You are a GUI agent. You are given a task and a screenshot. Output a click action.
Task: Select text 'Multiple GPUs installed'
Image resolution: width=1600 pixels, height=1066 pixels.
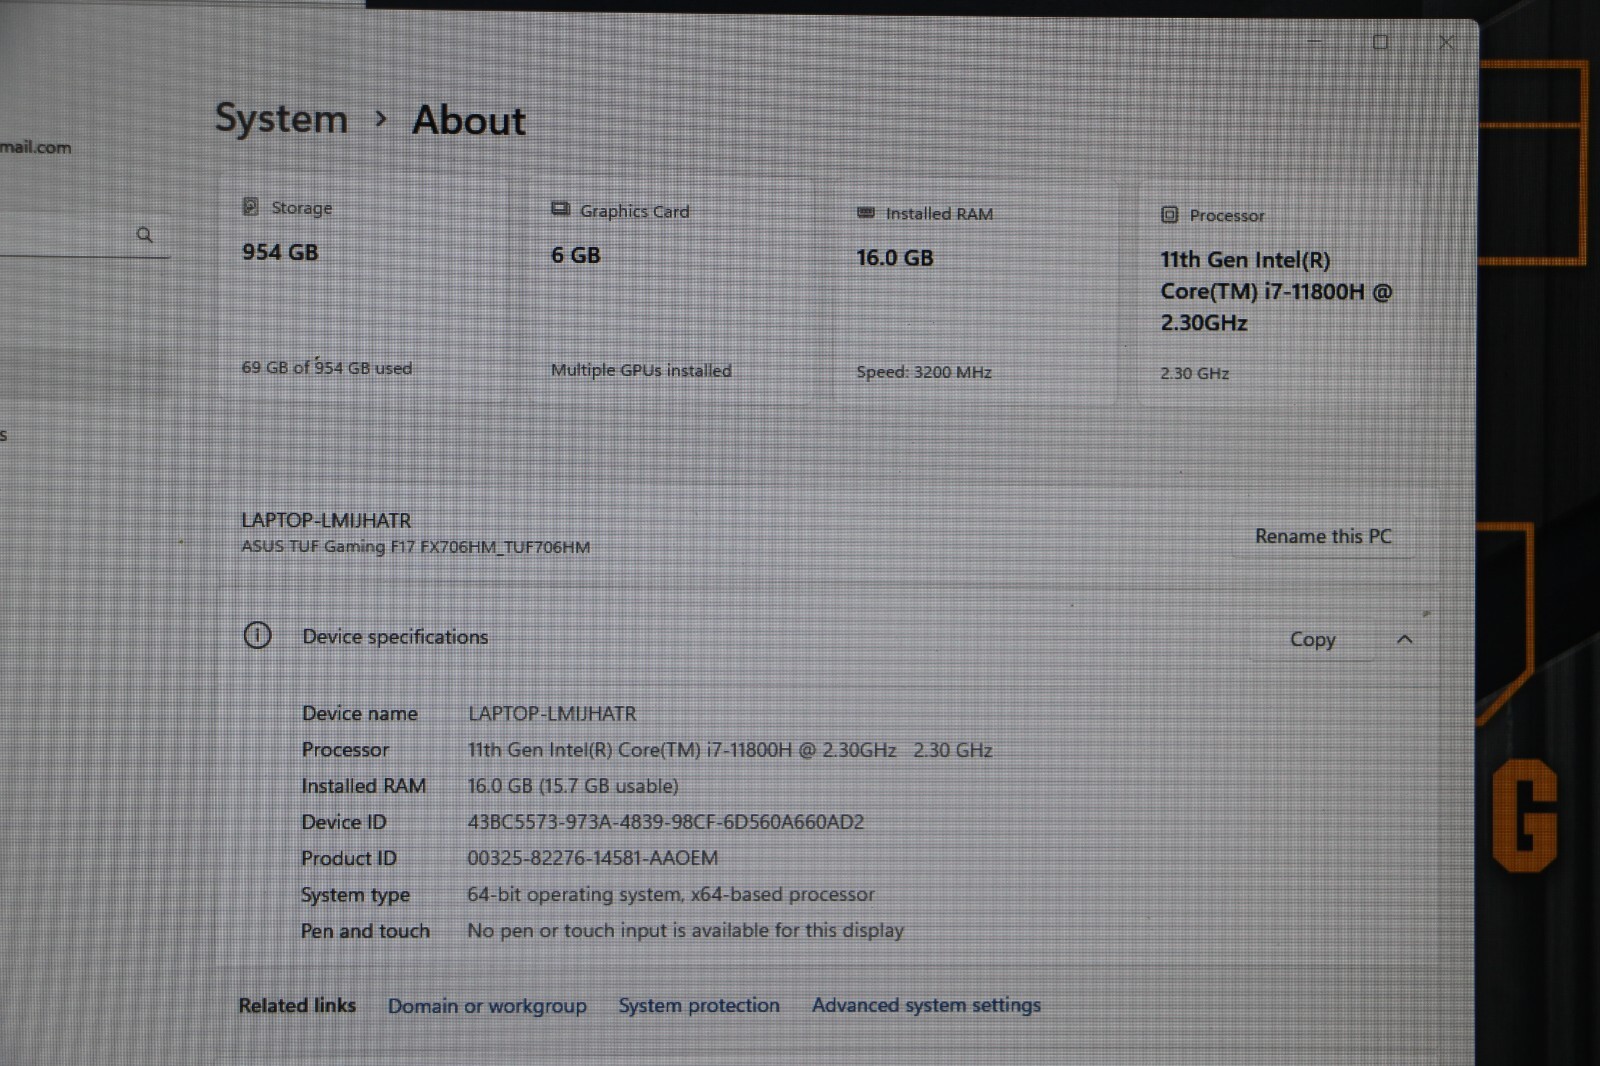point(641,370)
